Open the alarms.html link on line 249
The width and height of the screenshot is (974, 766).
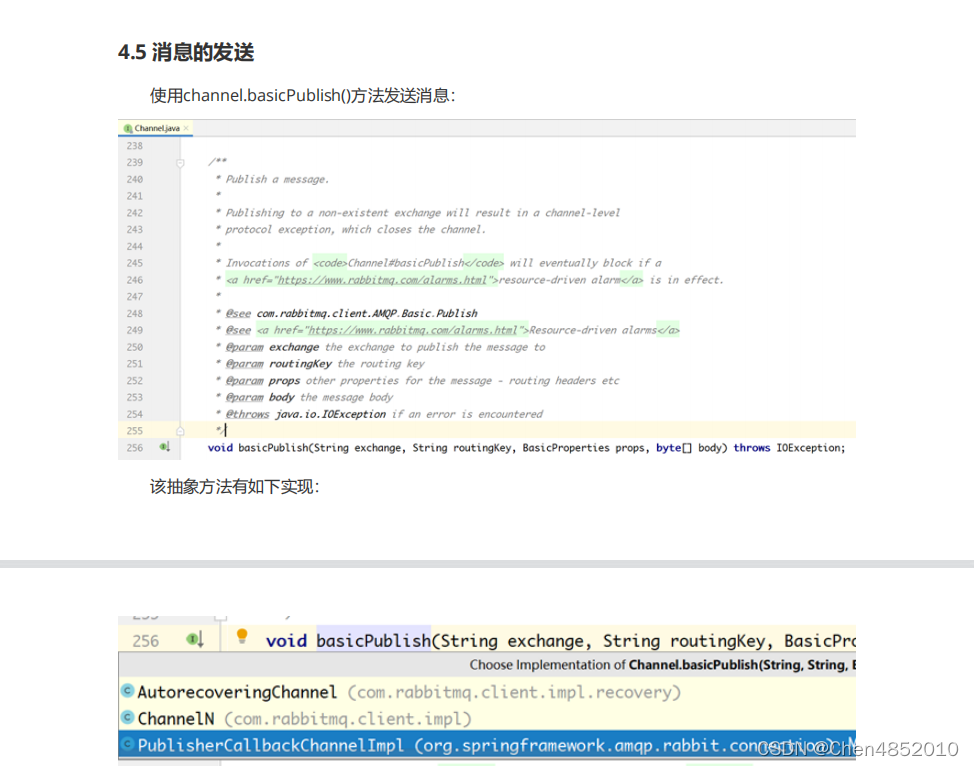[x=413, y=331]
